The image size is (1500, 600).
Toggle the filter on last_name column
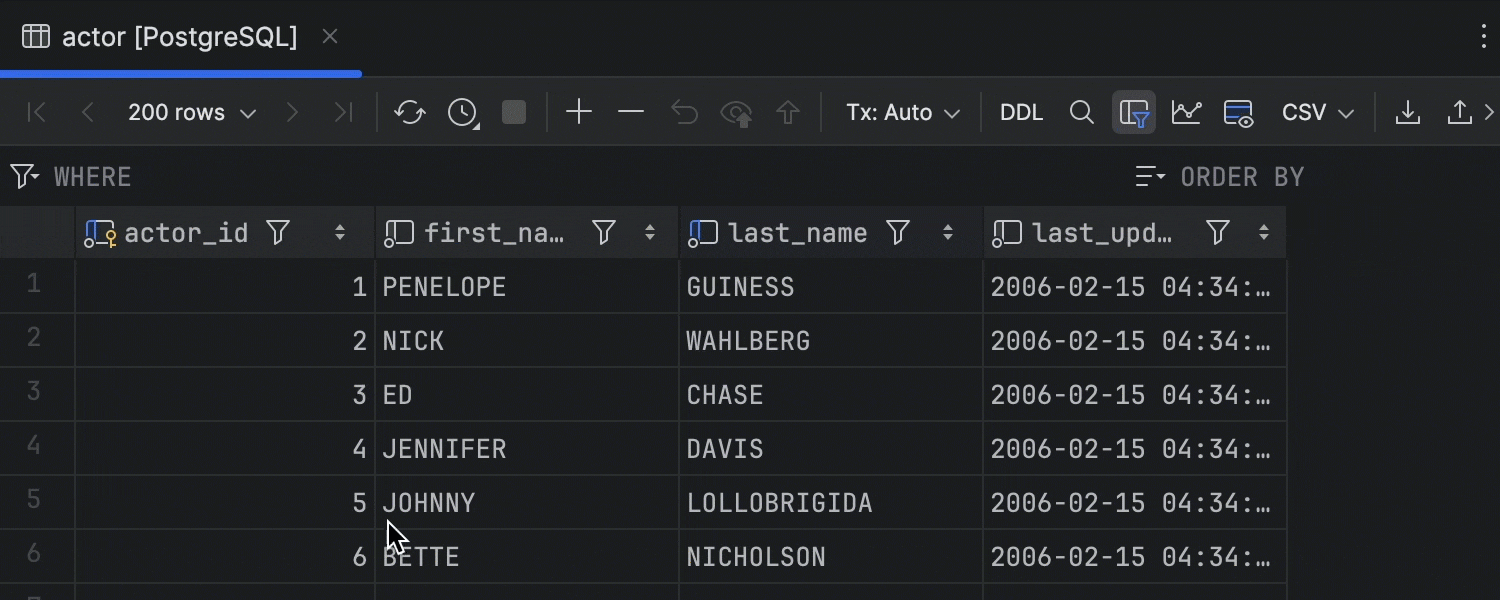898,233
